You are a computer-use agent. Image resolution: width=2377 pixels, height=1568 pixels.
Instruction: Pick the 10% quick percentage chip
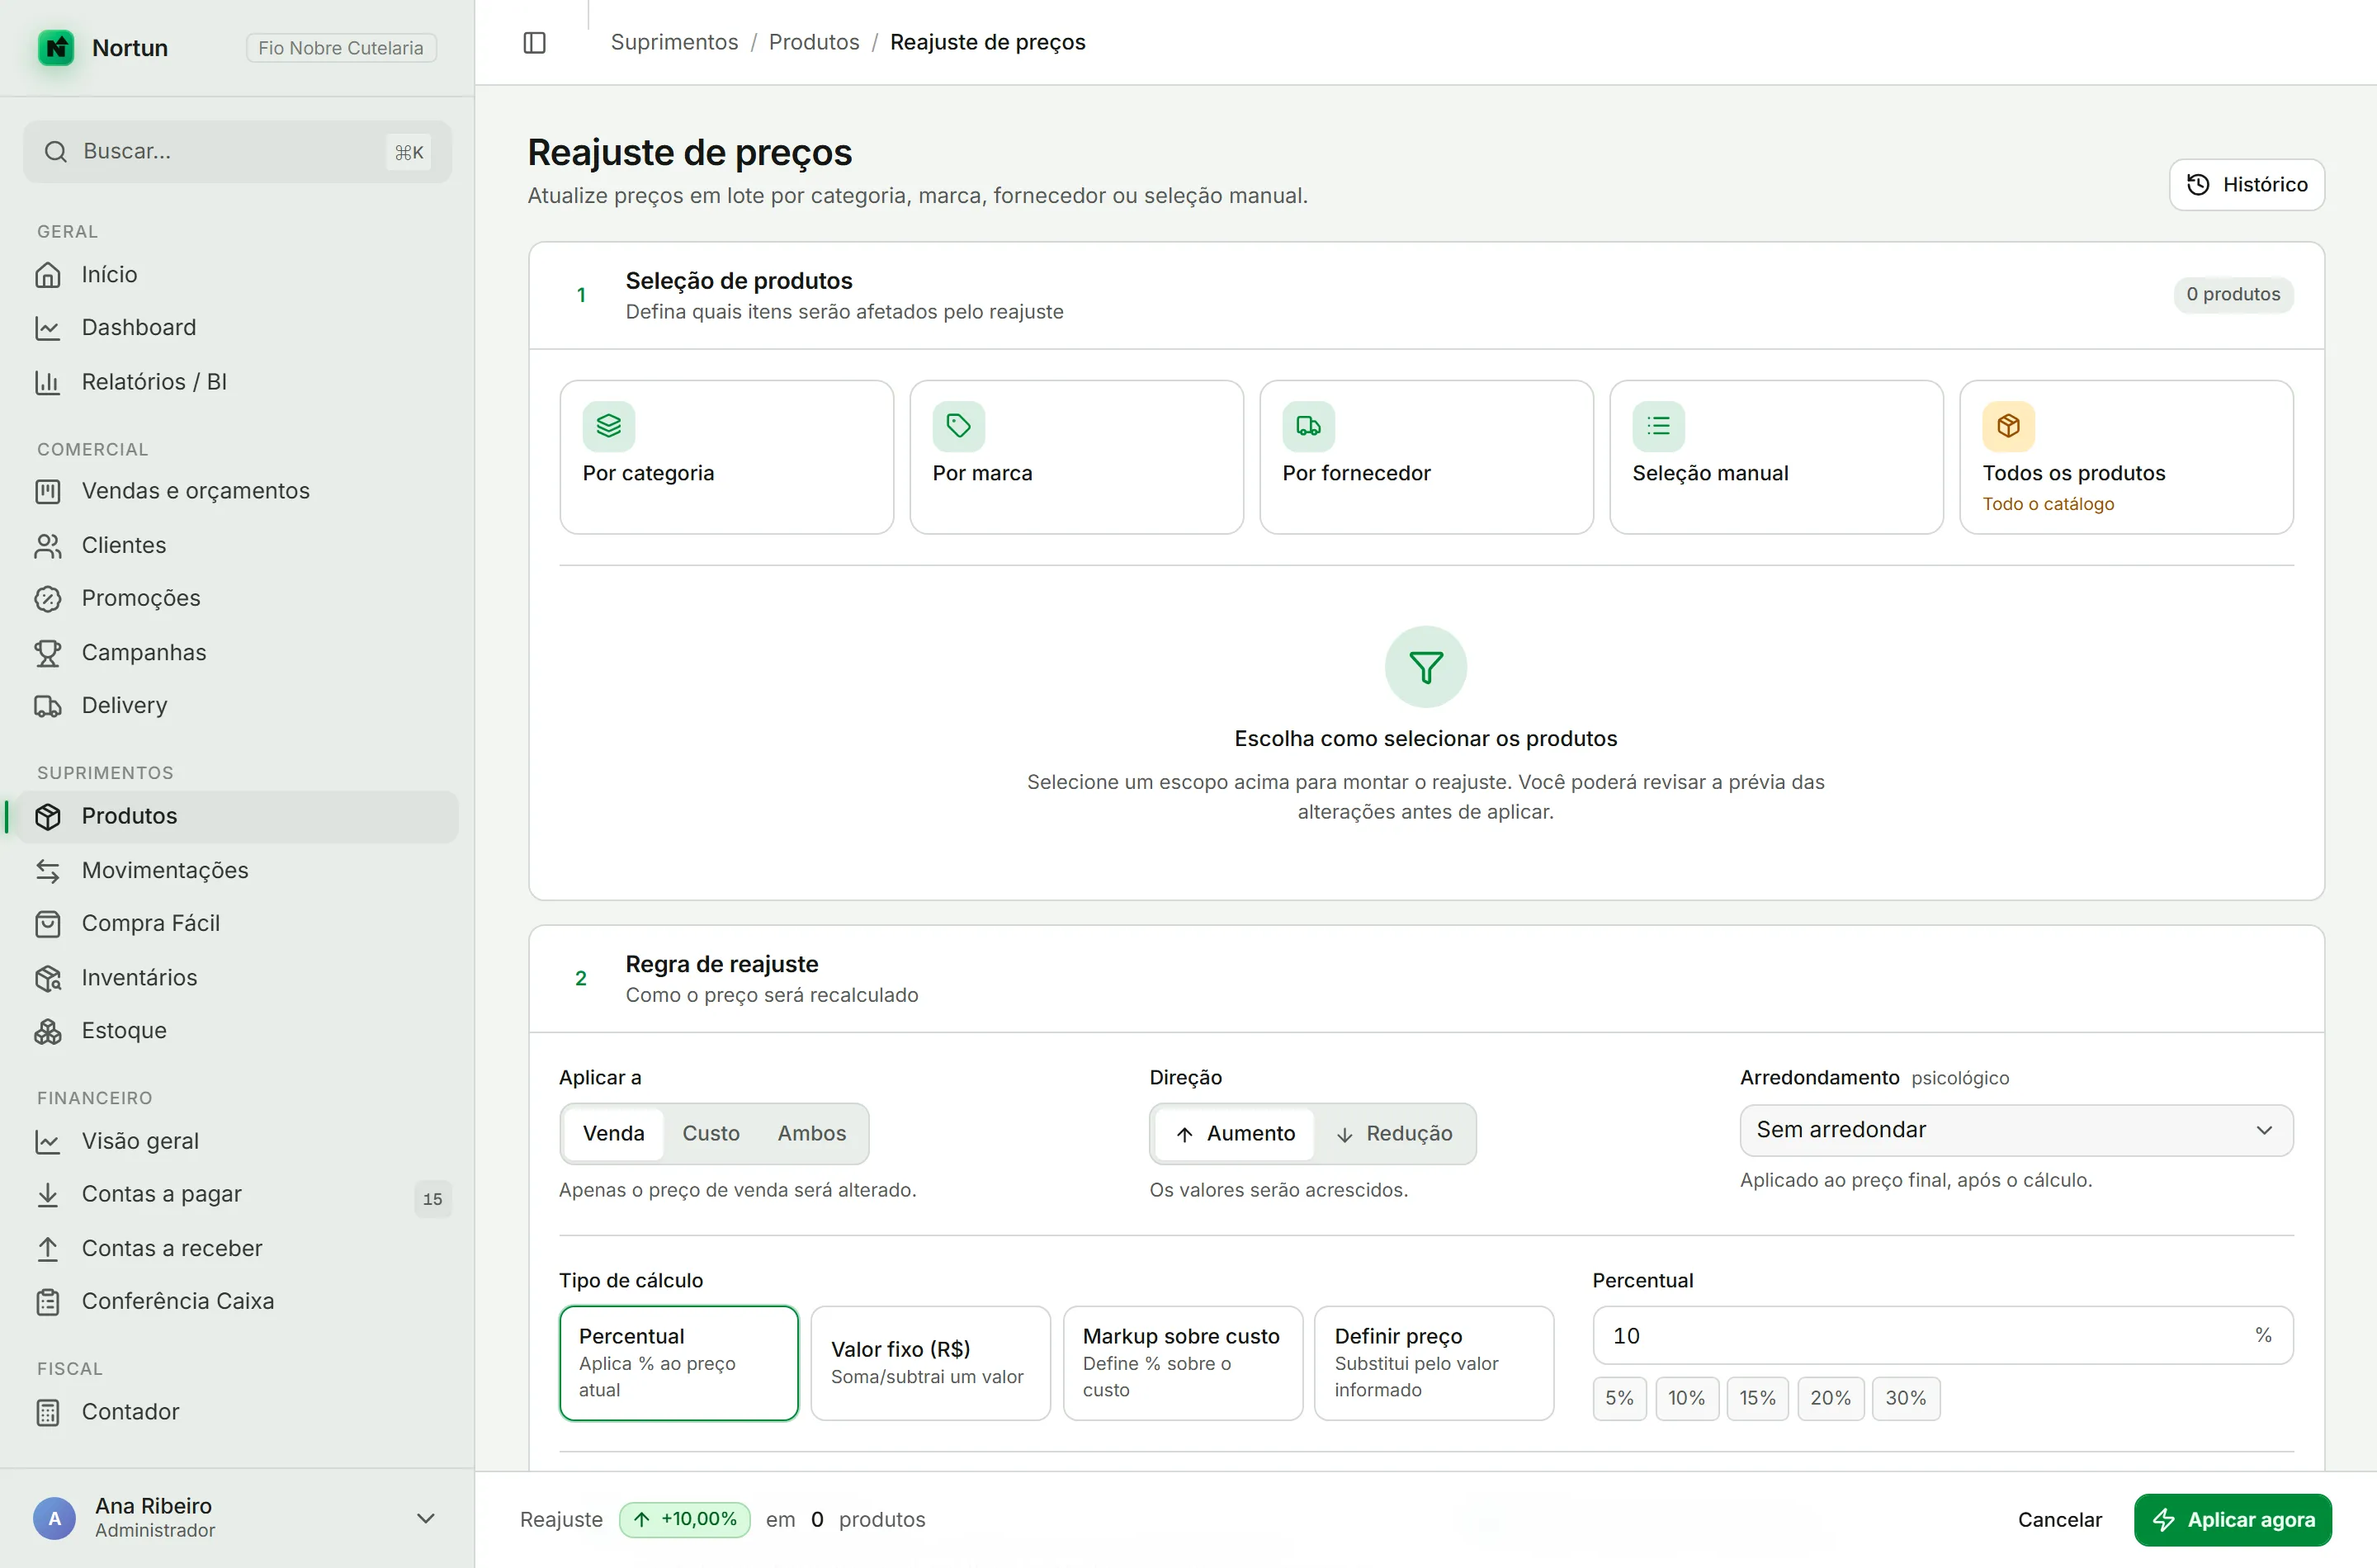point(1686,1398)
